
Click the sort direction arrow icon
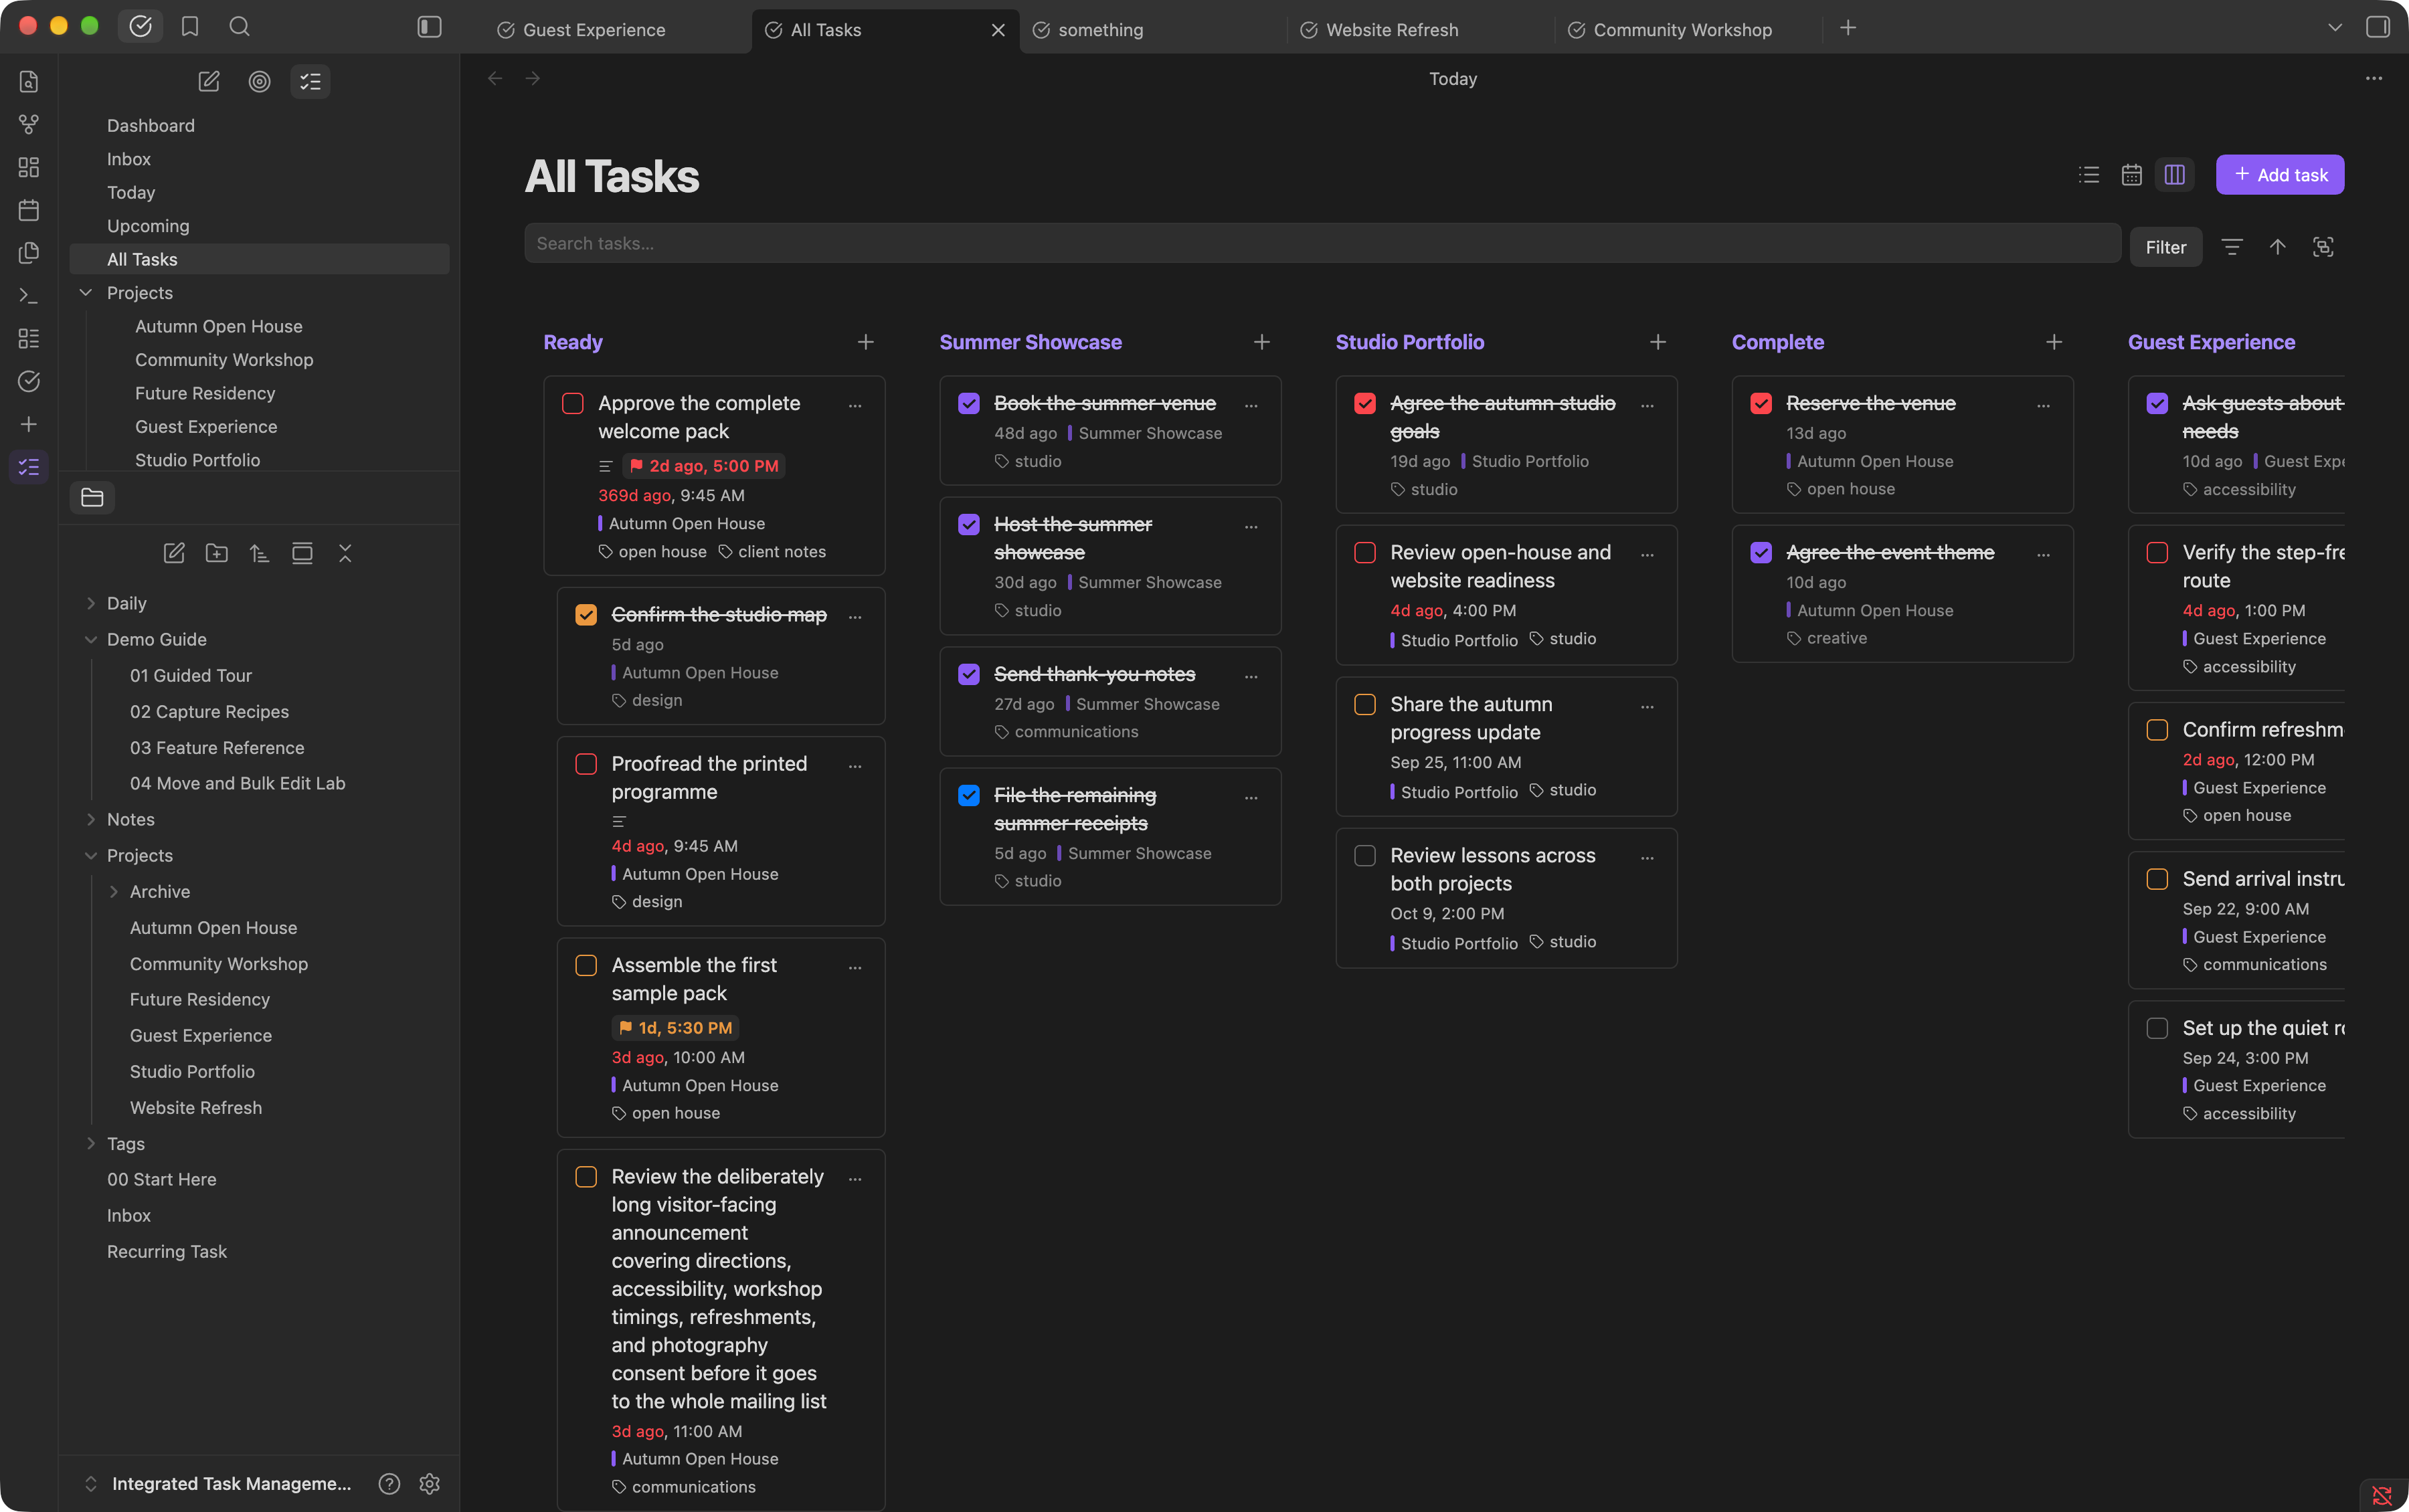(2278, 247)
